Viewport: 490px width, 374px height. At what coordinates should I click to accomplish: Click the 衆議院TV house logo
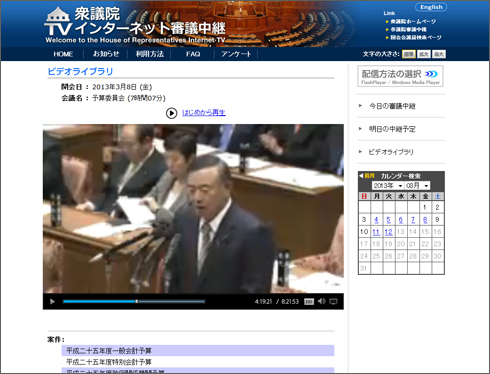tap(58, 22)
